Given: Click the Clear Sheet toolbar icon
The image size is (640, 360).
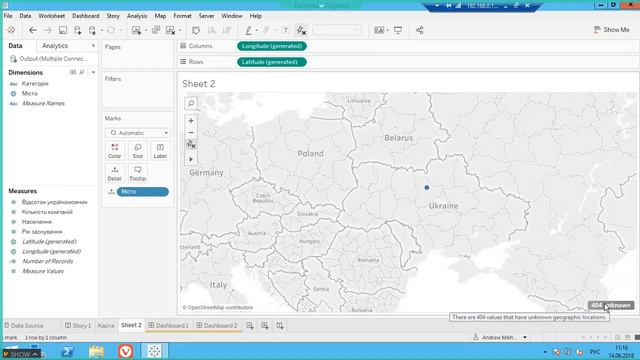Looking at the screenshot, I should (171, 30).
